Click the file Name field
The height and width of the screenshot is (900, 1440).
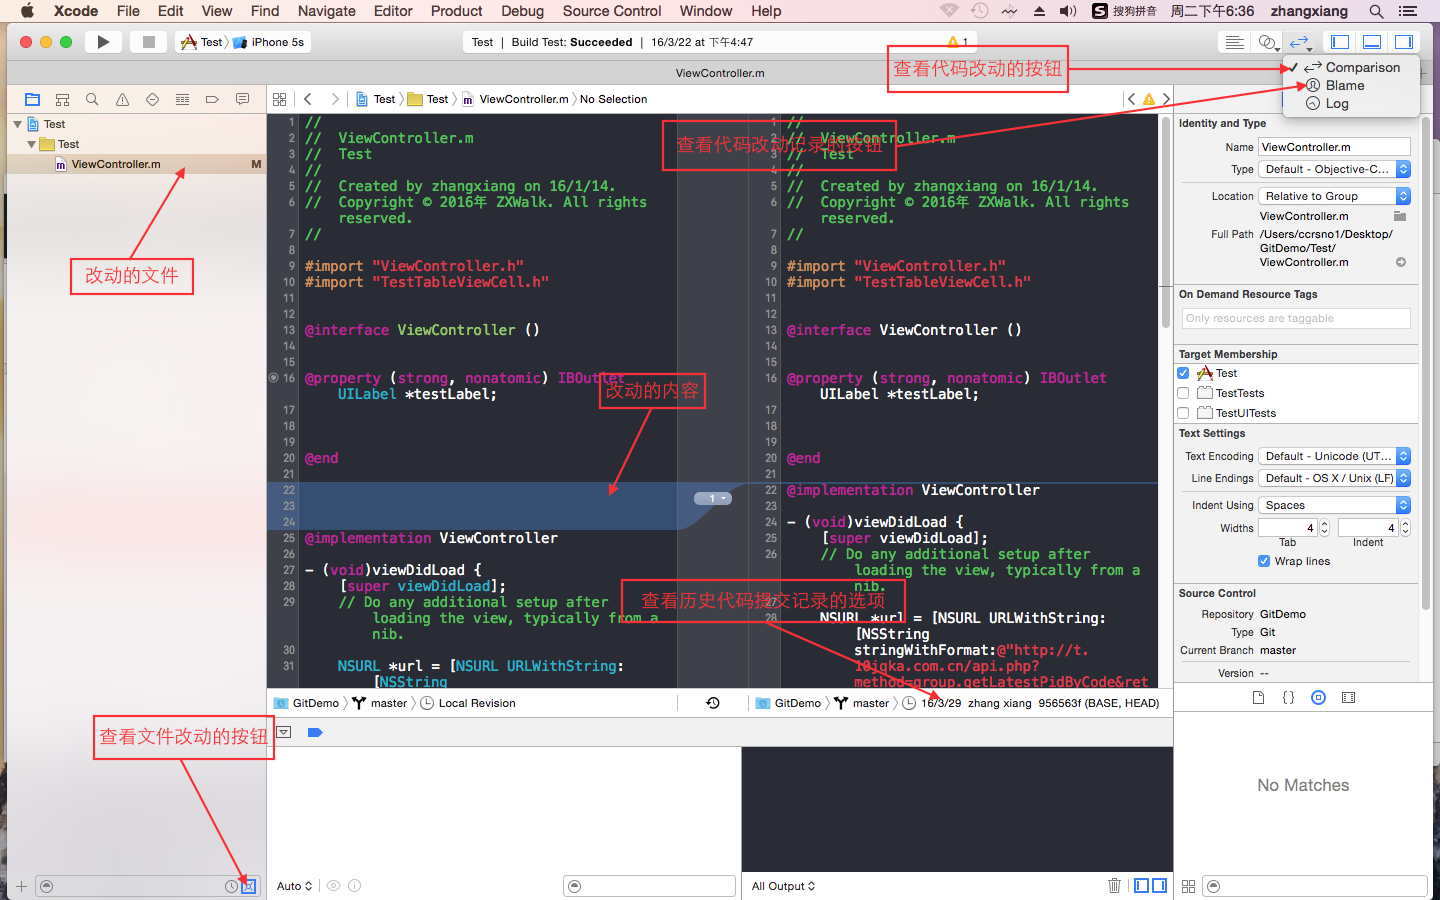click(1334, 147)
